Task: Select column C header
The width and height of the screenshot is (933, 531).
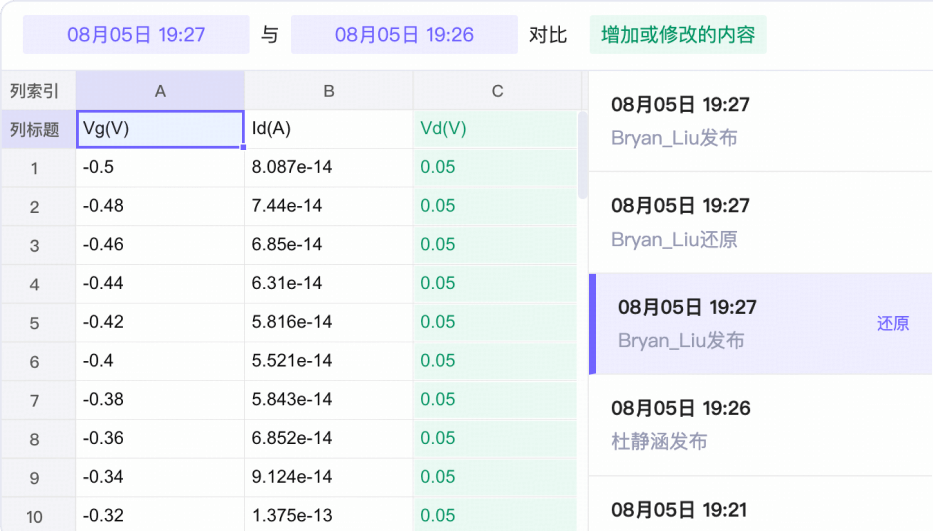Action: (x=497, y=91)
